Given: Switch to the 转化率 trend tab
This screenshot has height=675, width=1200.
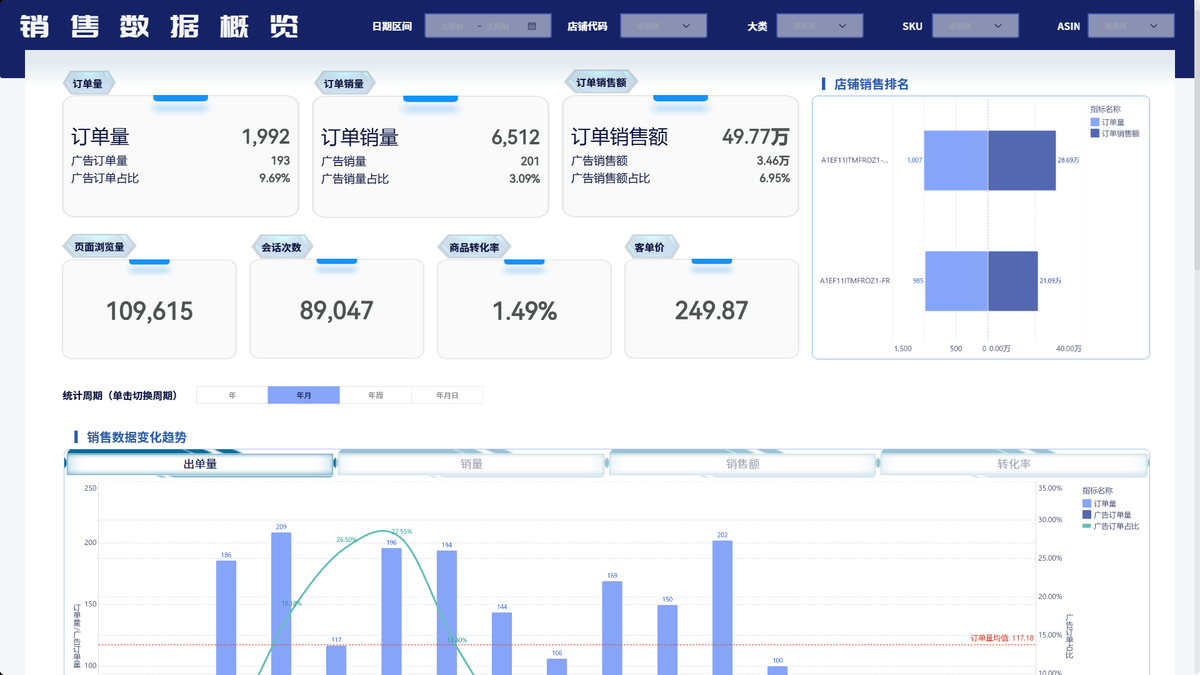Looking at the screenshot, I should (x=1014, y=464).
